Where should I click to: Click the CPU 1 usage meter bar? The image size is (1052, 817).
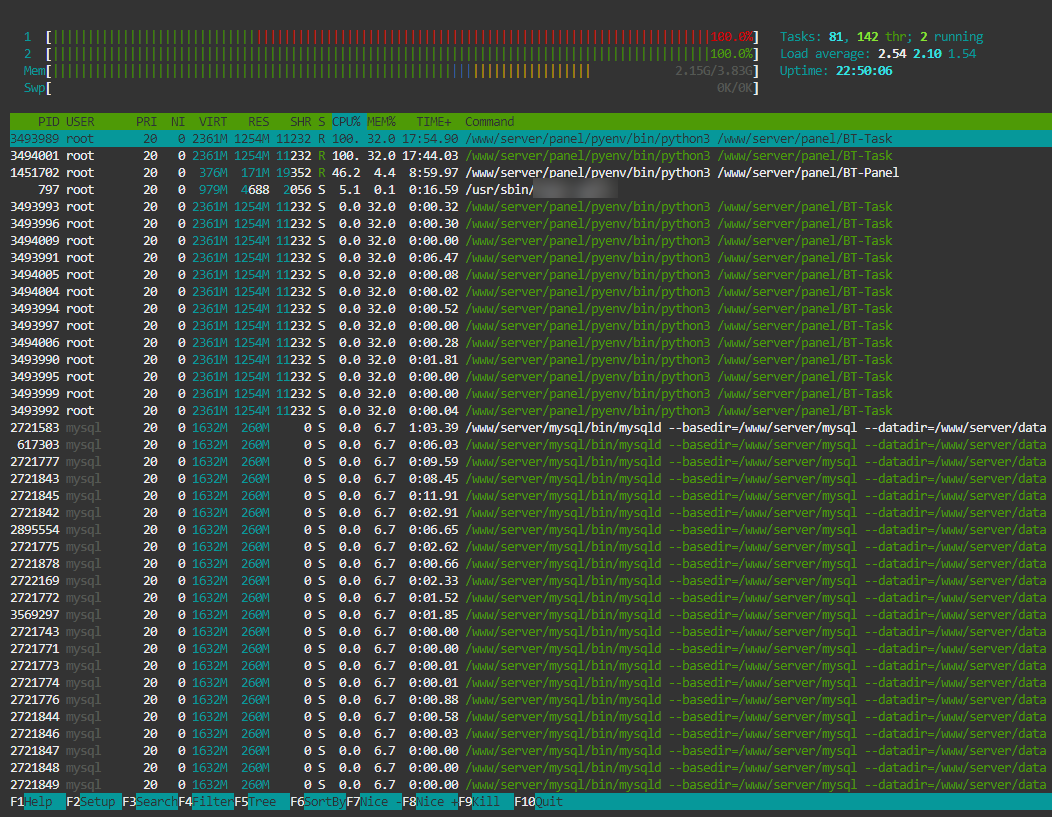[x=400, y=37]
